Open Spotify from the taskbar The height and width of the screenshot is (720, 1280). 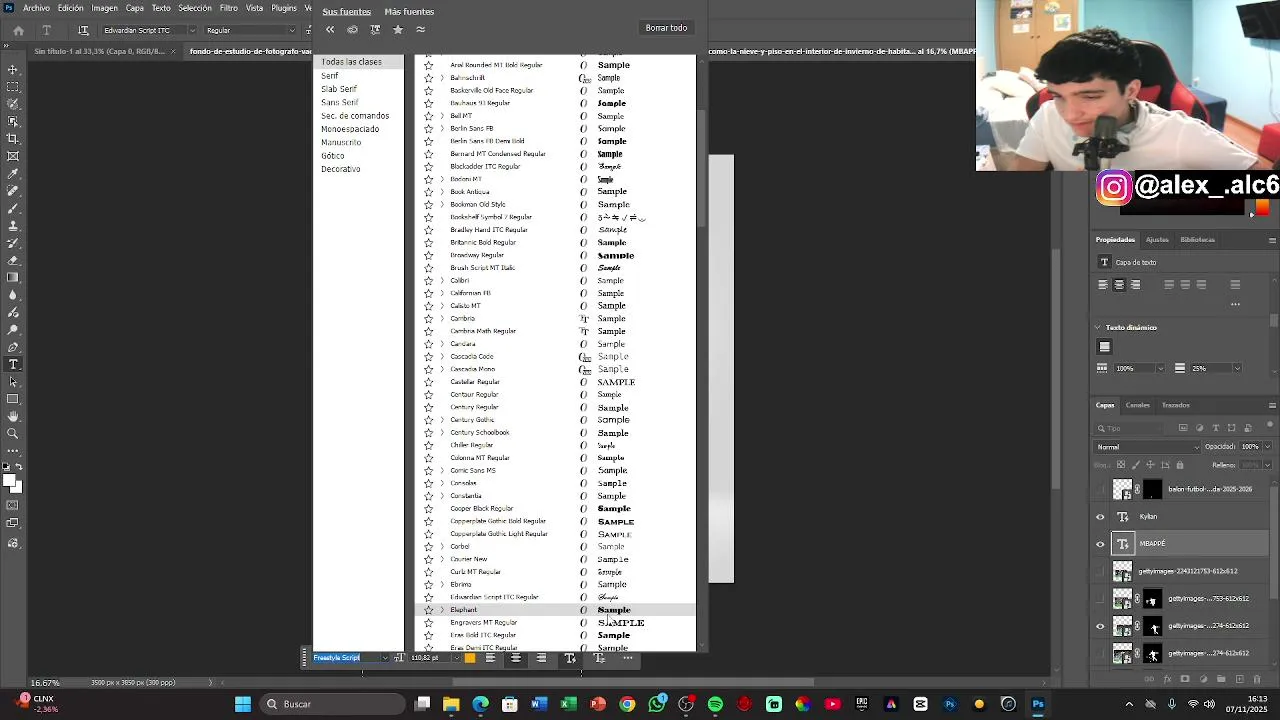[715, 704]
